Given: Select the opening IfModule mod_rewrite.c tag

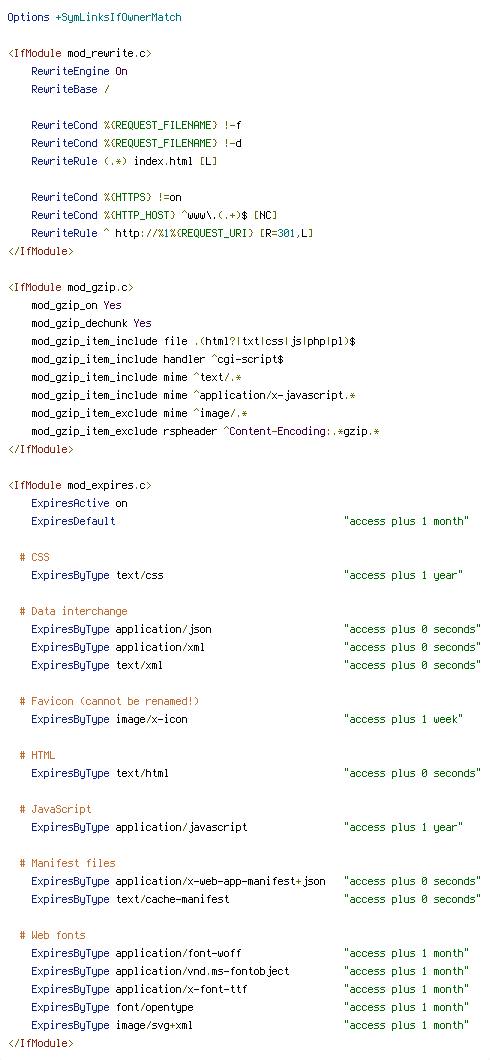Looking at the screenshot, I should pos(80,53).
